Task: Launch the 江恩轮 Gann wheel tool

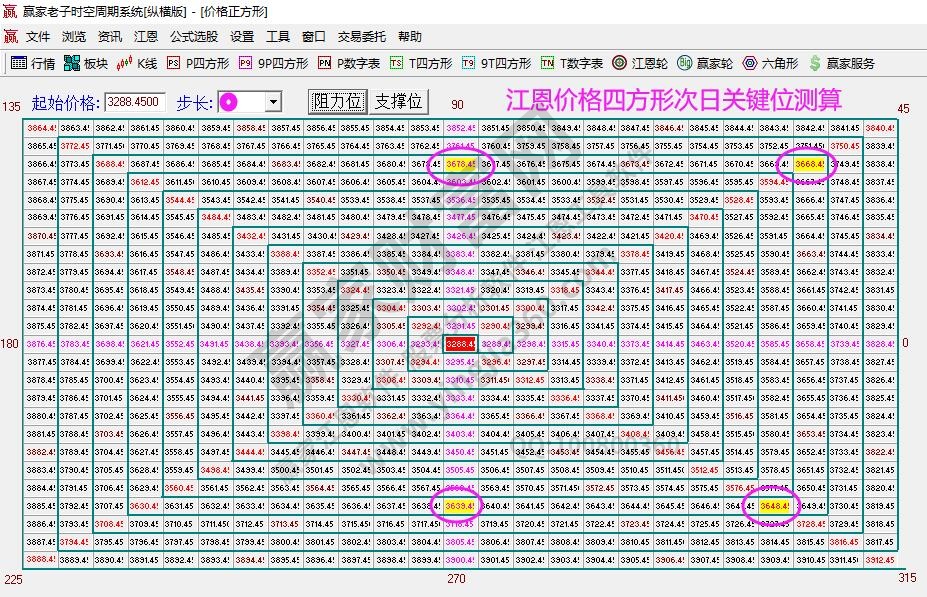Action: pos(634,61)
